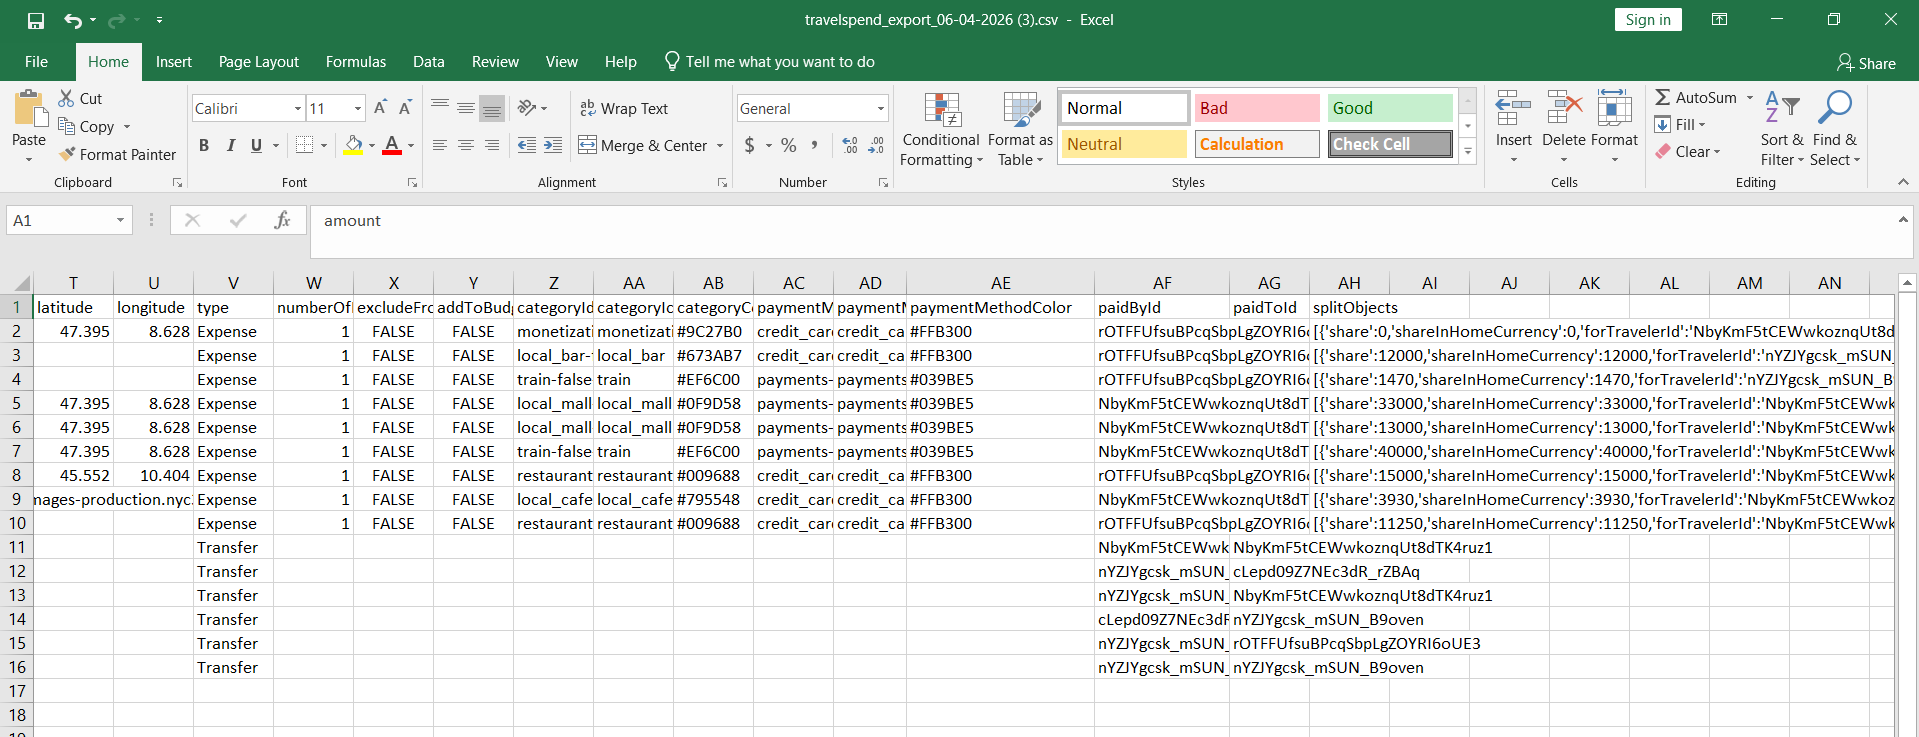Open the Data ribbon tab
This screenshot has width=1919, height=737.
pyautogui.click(x=429, y=62)
